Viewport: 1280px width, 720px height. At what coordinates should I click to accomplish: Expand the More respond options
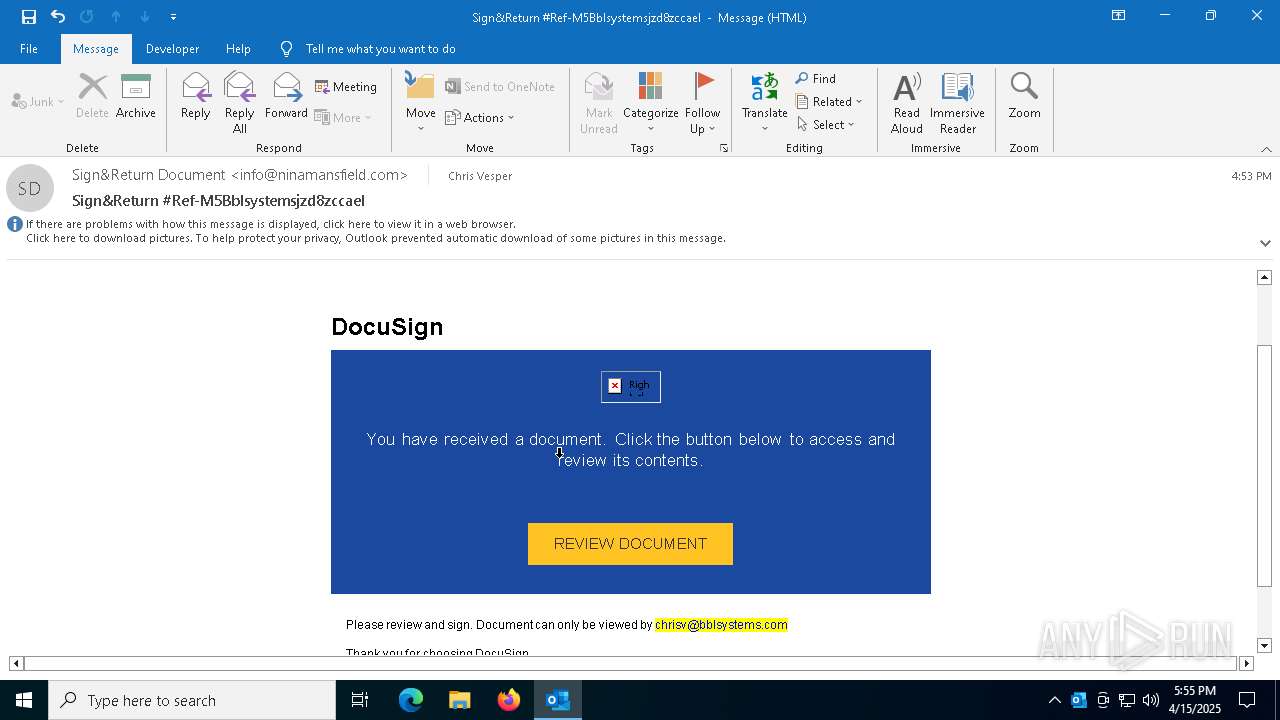click(x=343, y=117)
